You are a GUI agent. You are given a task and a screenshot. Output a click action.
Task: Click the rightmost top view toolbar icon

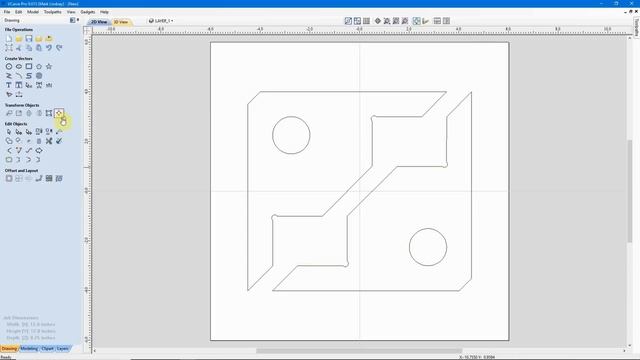tap(447, 21)
